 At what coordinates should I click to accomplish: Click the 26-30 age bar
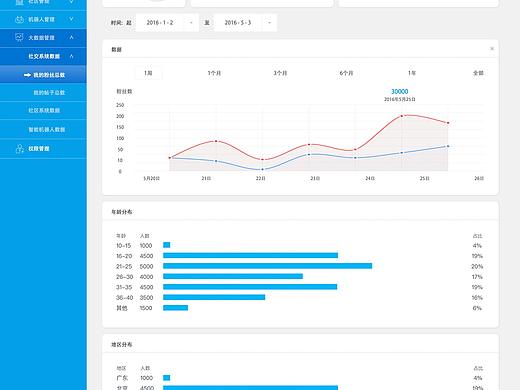point(233,276)
